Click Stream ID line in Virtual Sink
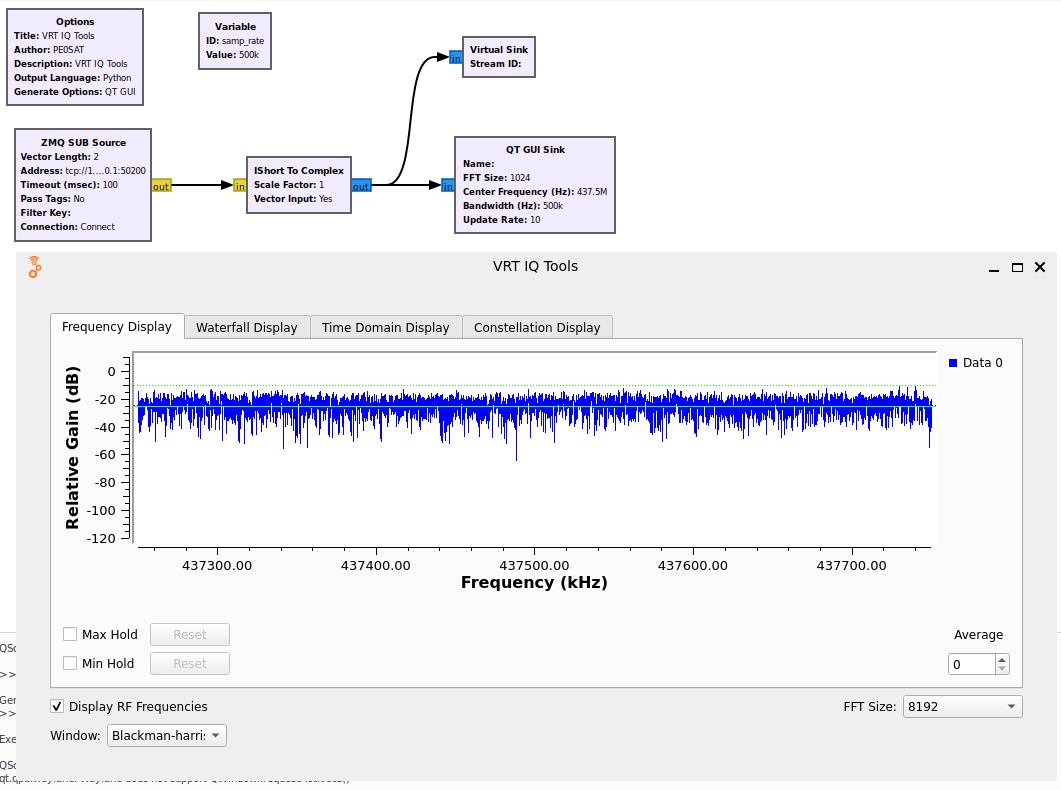Image resolution: width=1061 pixels, height=790 pixels. point(496,64)
